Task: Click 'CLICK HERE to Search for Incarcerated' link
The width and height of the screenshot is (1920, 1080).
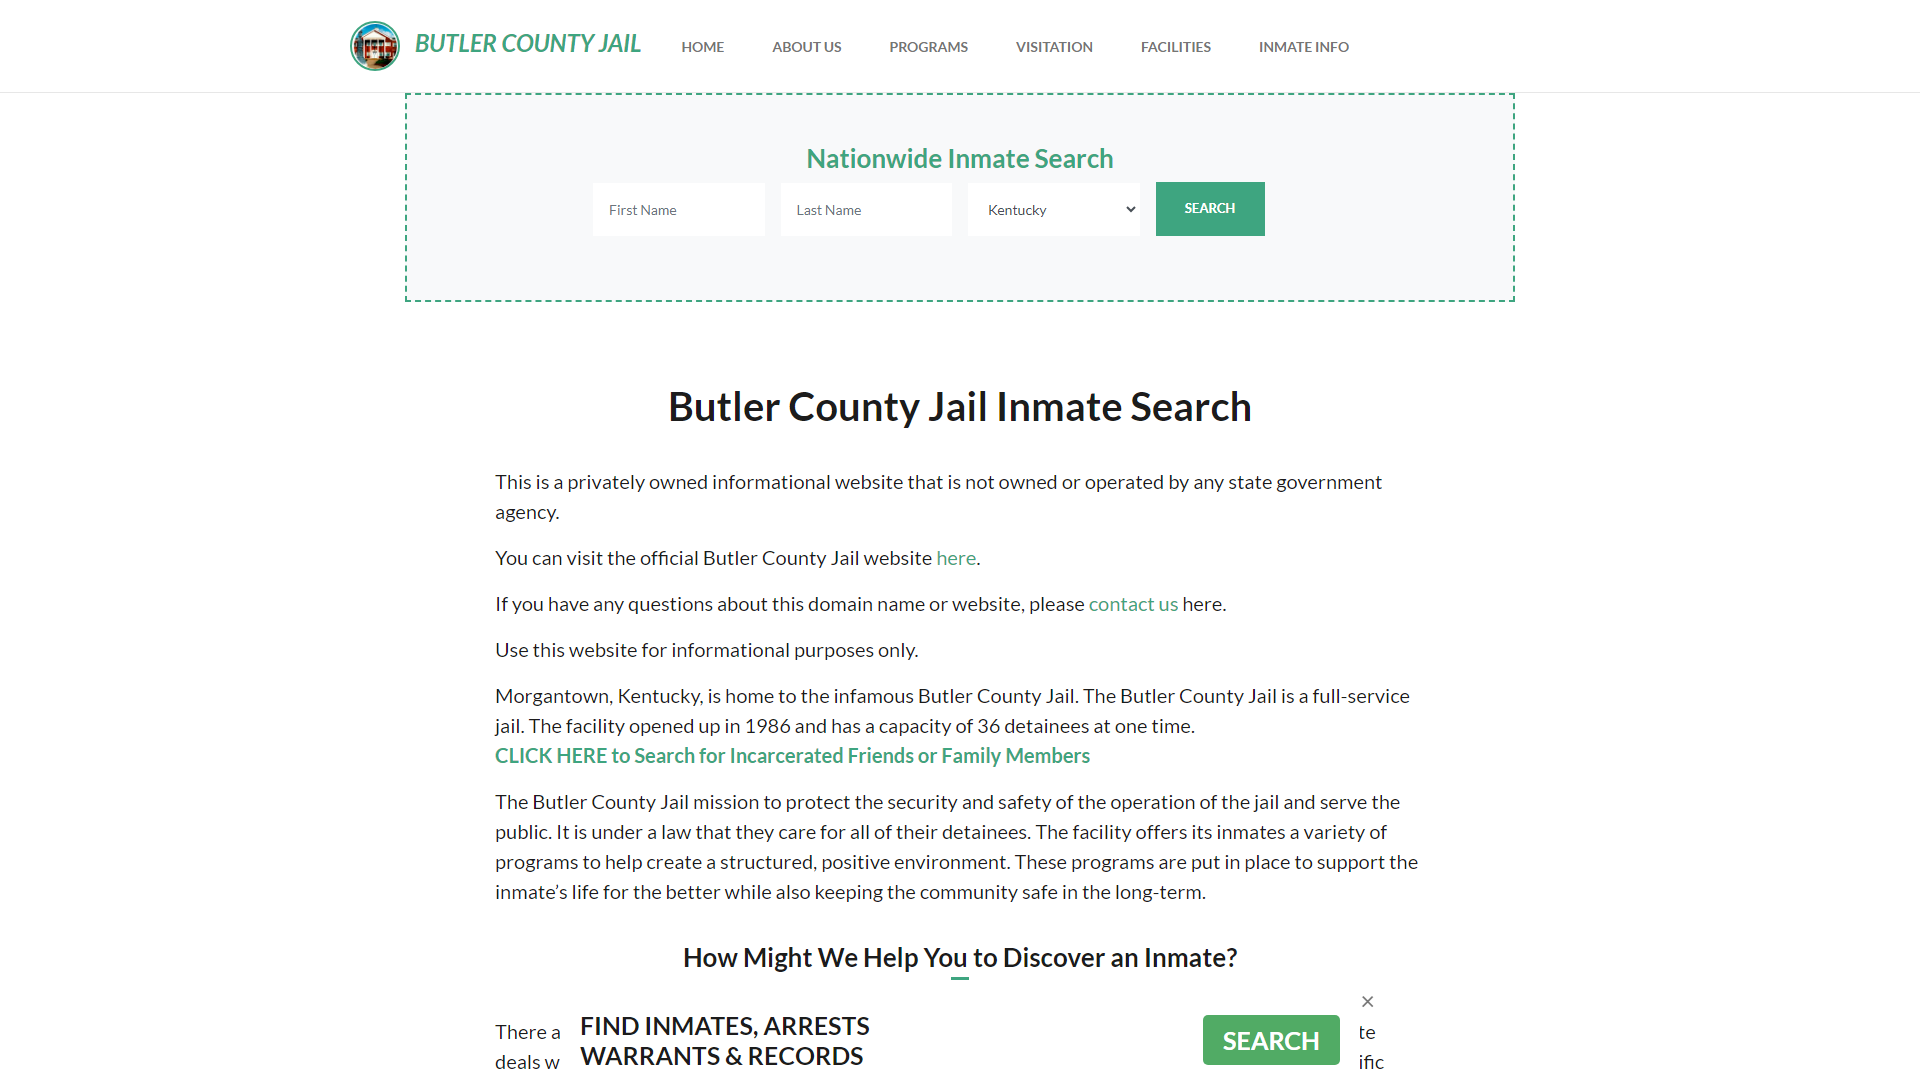Action: pos(793,756)
